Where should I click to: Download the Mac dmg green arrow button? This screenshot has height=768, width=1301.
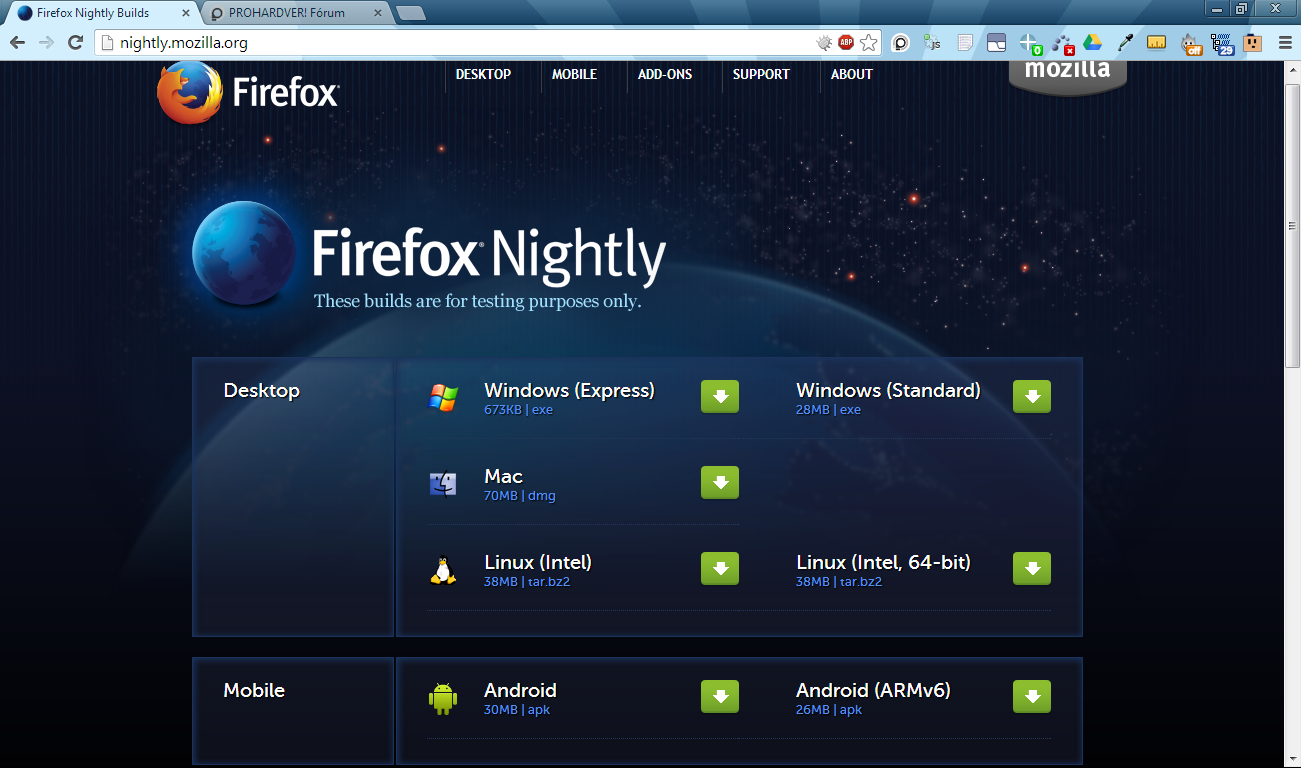(720, 482)
